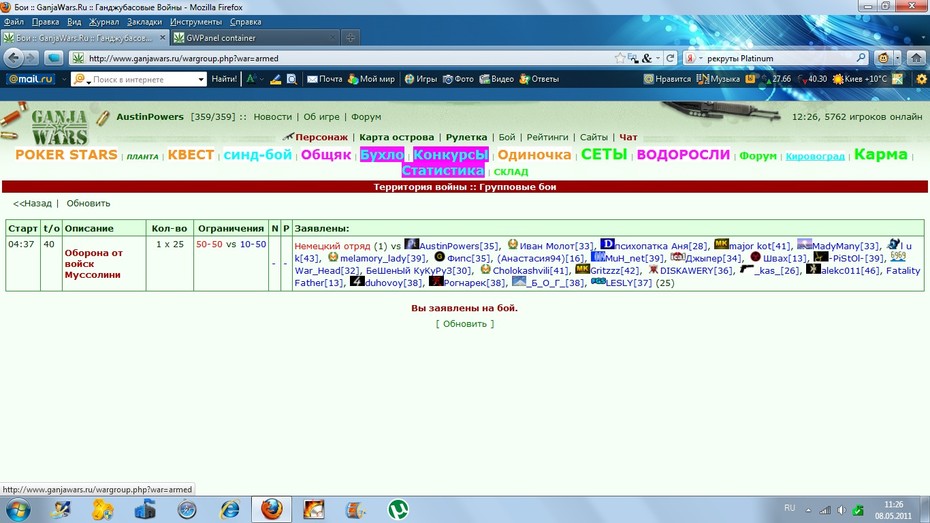This screenshot has width=930, height=523.
Task: Open Карта острова link
Action: coord(397,137)
